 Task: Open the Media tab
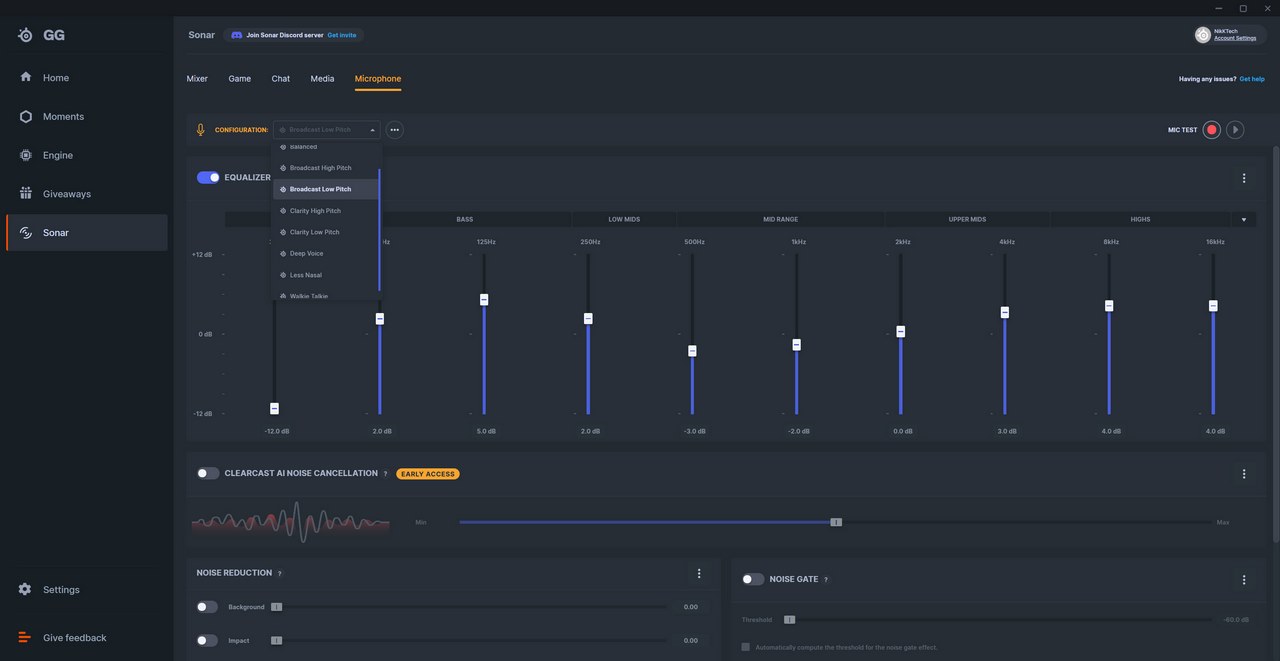click(322, 79)
